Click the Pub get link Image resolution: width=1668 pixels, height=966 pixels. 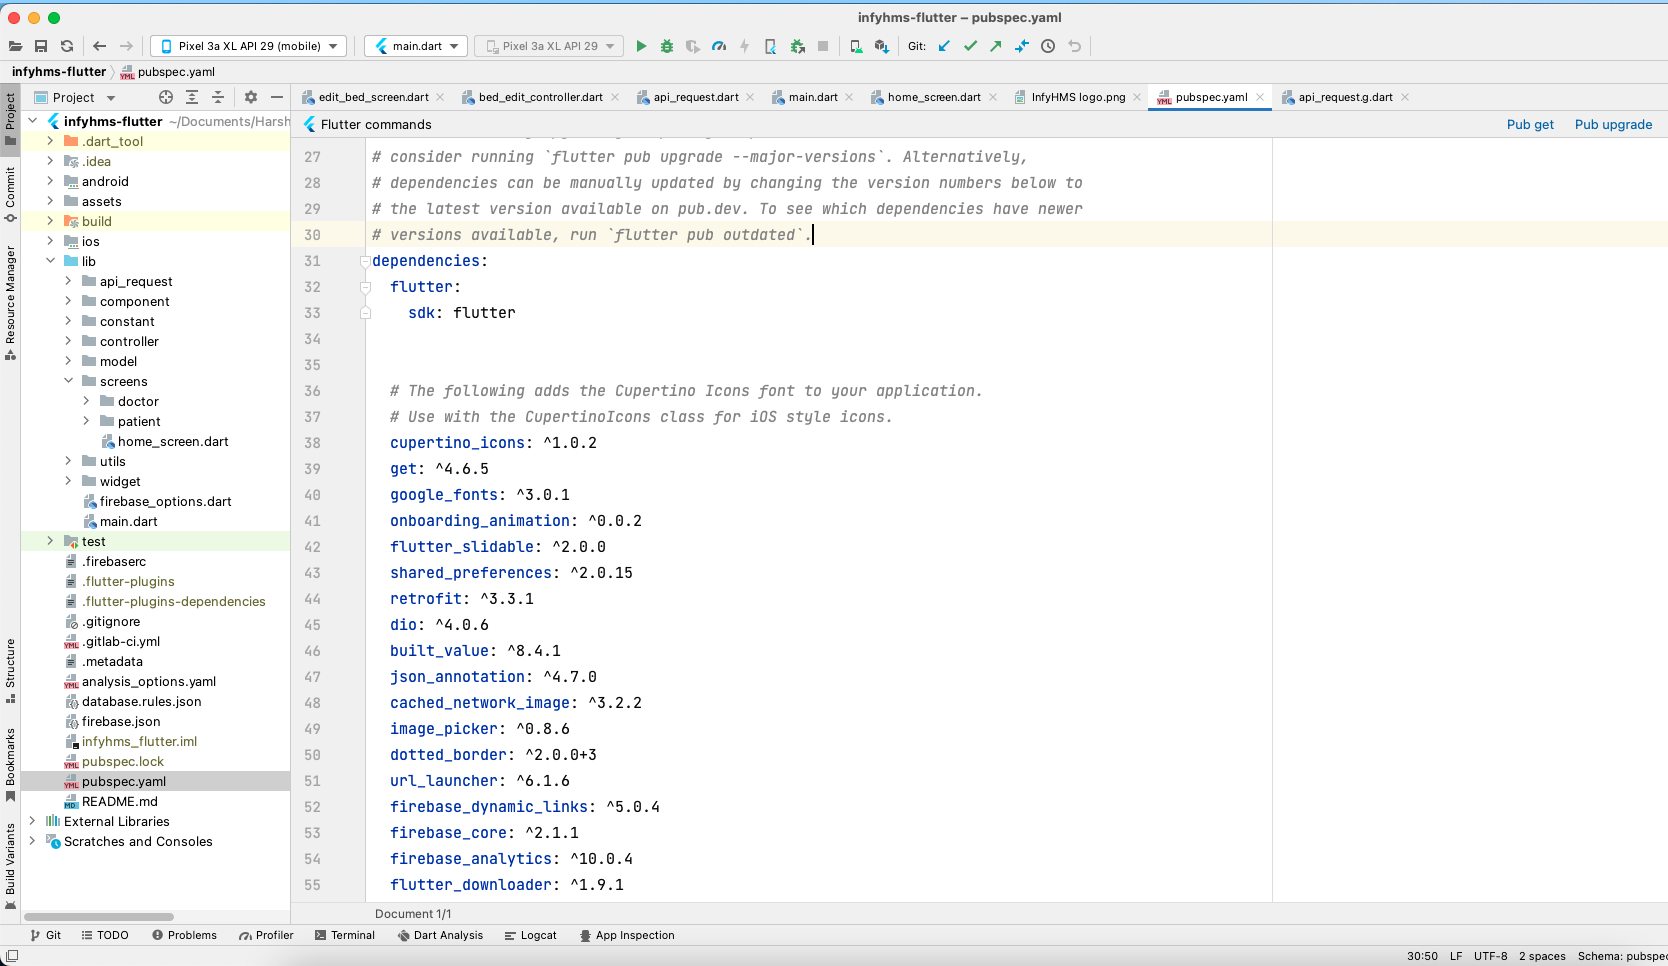click(x=1529, y=124)
